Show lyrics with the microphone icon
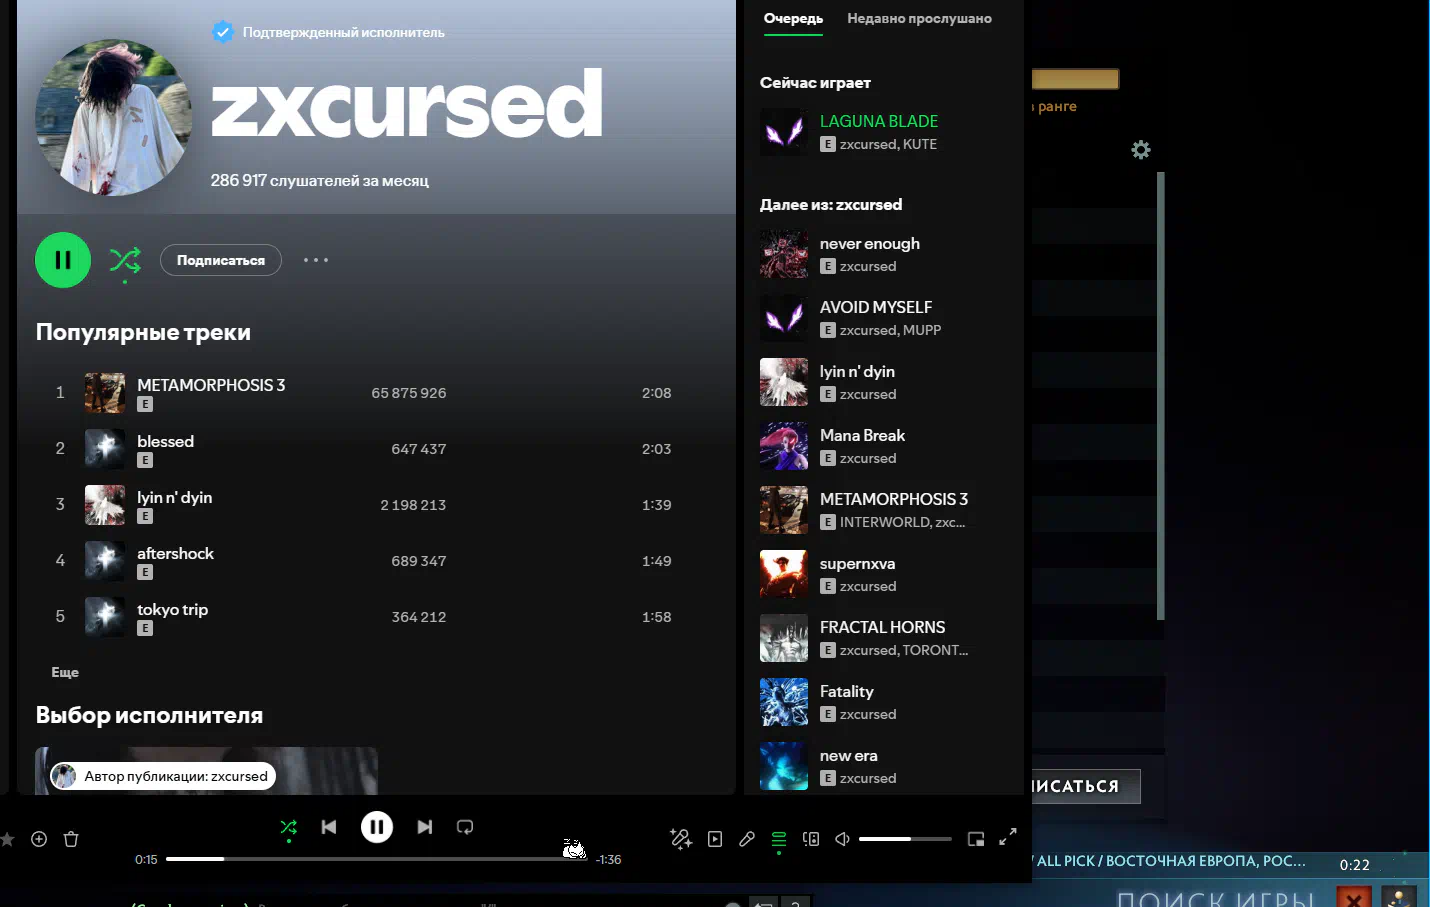The width and height of the screenshot is (1430, 907). 747,839
